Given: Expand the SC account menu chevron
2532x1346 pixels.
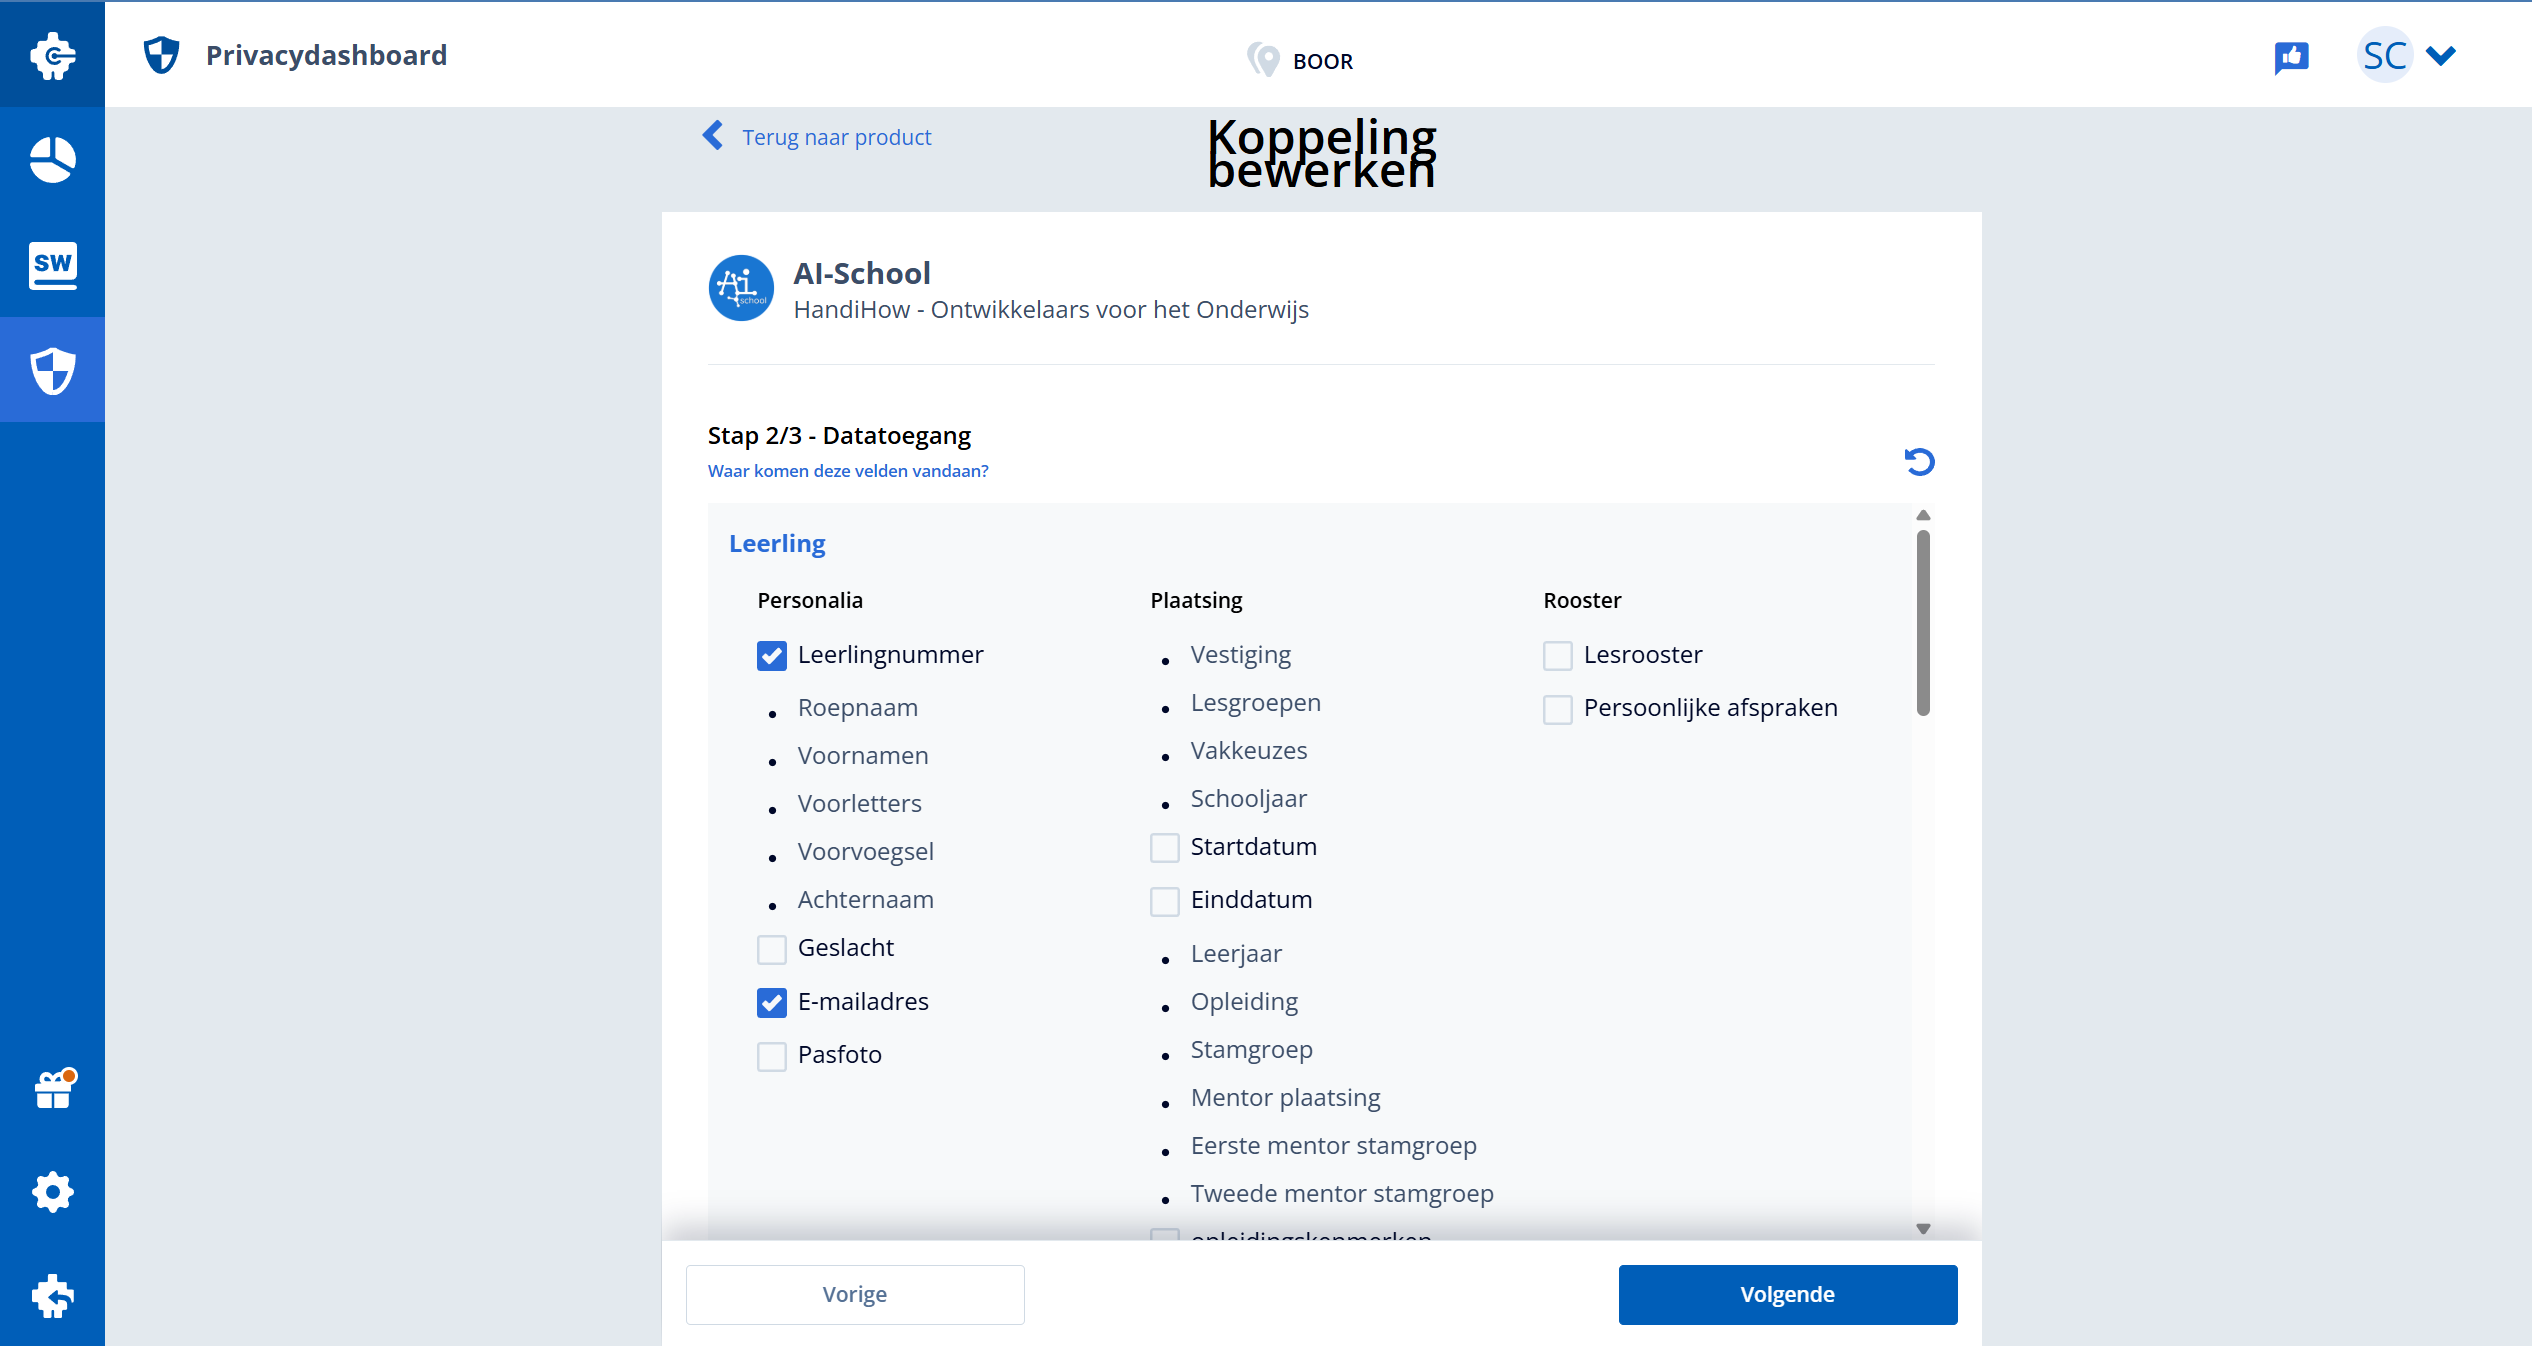Looking at the screenshot, I should [x=2441, y=55].
